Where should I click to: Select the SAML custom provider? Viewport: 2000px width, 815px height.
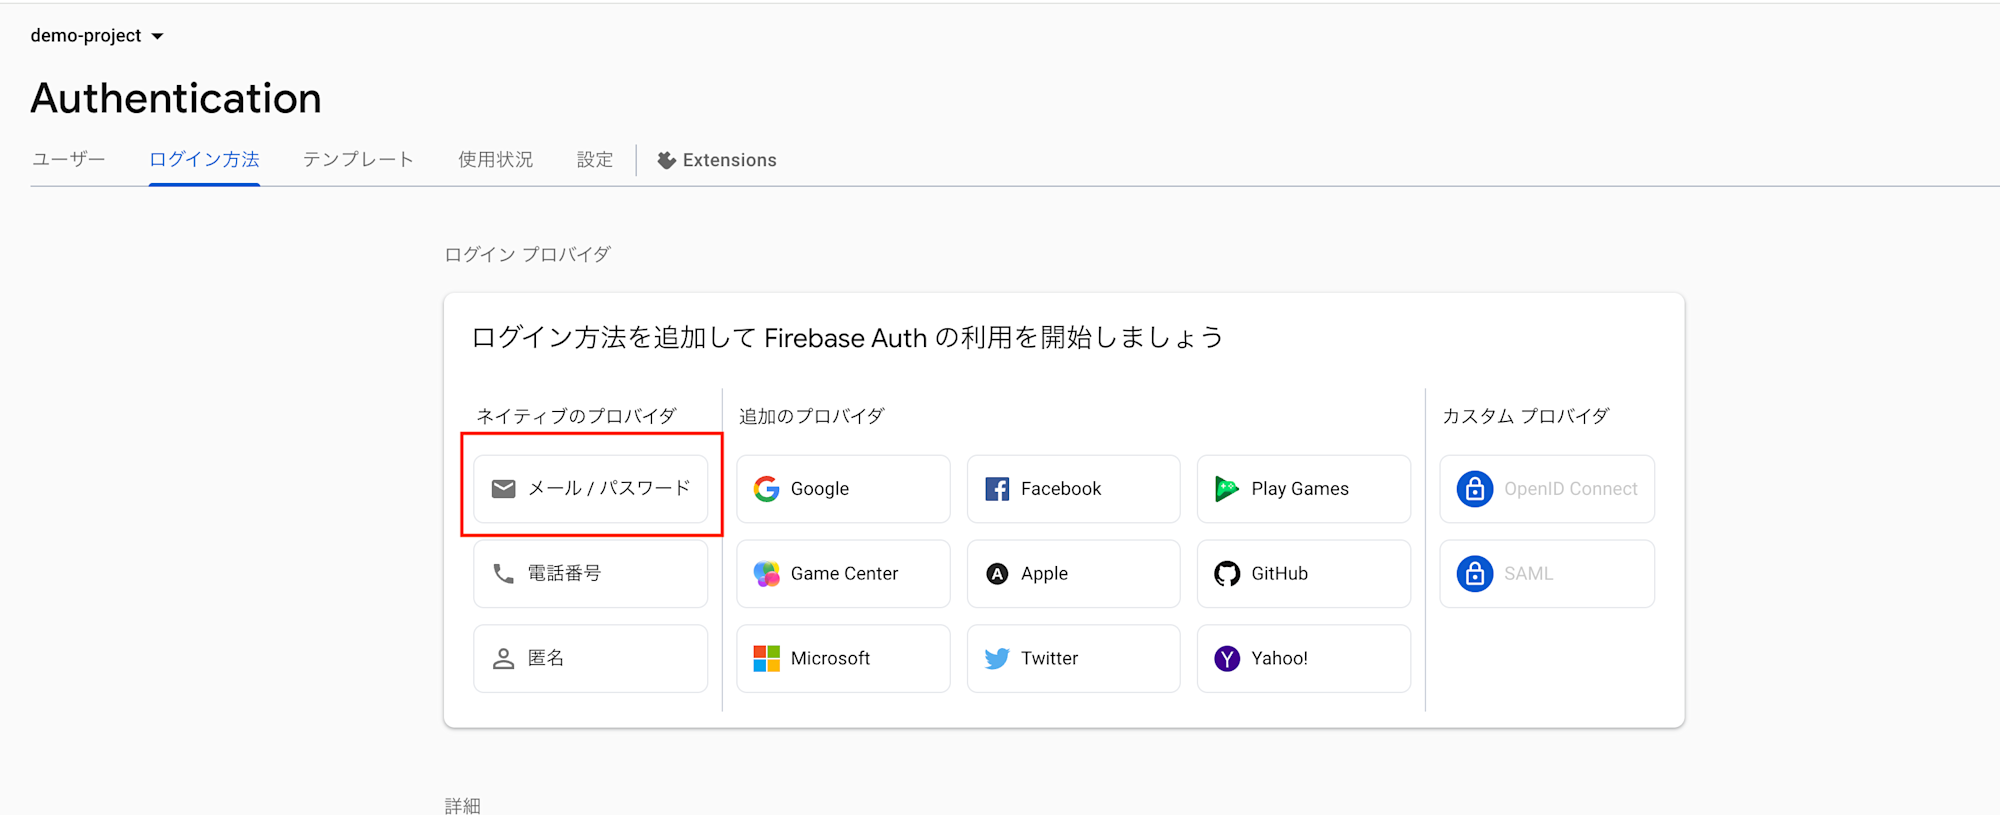[x=1547, y=574]
